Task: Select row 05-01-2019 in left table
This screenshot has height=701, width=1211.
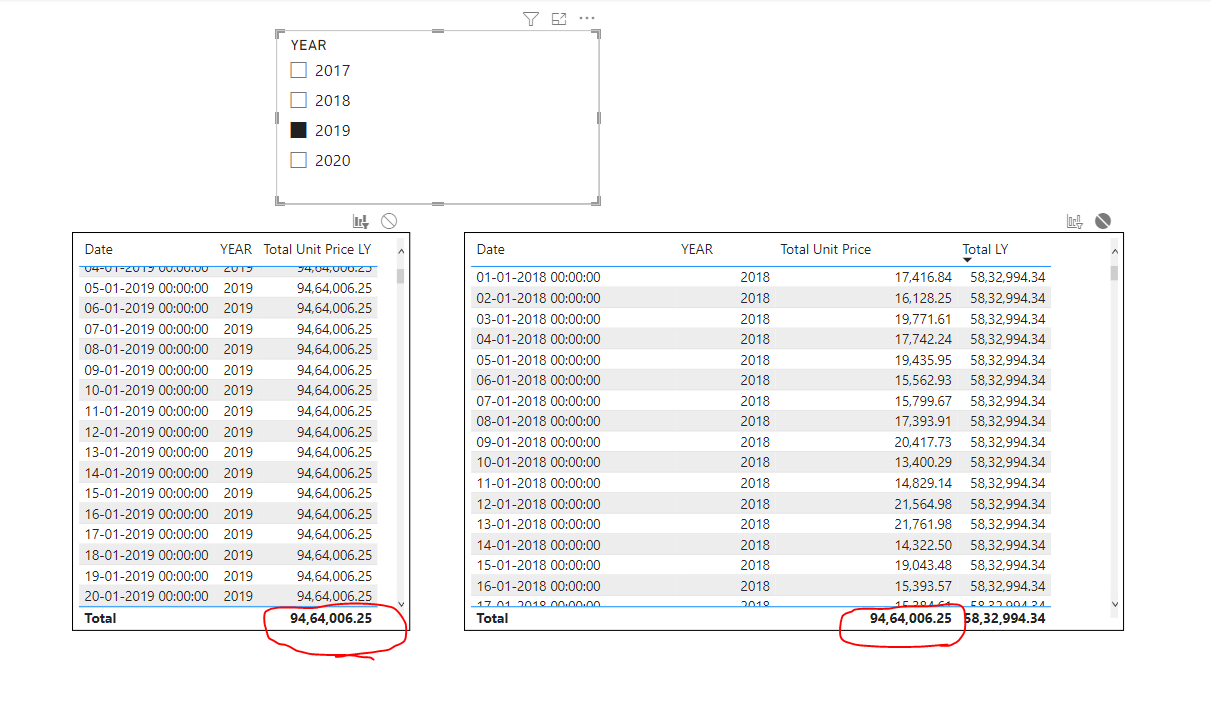Action: (228, 287)
